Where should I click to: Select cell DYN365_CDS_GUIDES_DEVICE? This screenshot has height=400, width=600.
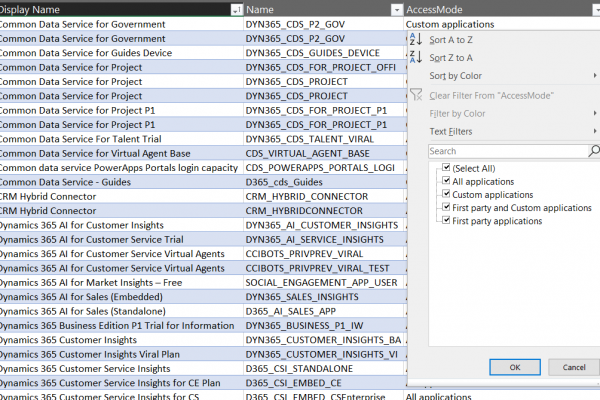pyautogui.click(x=323, y=53)
